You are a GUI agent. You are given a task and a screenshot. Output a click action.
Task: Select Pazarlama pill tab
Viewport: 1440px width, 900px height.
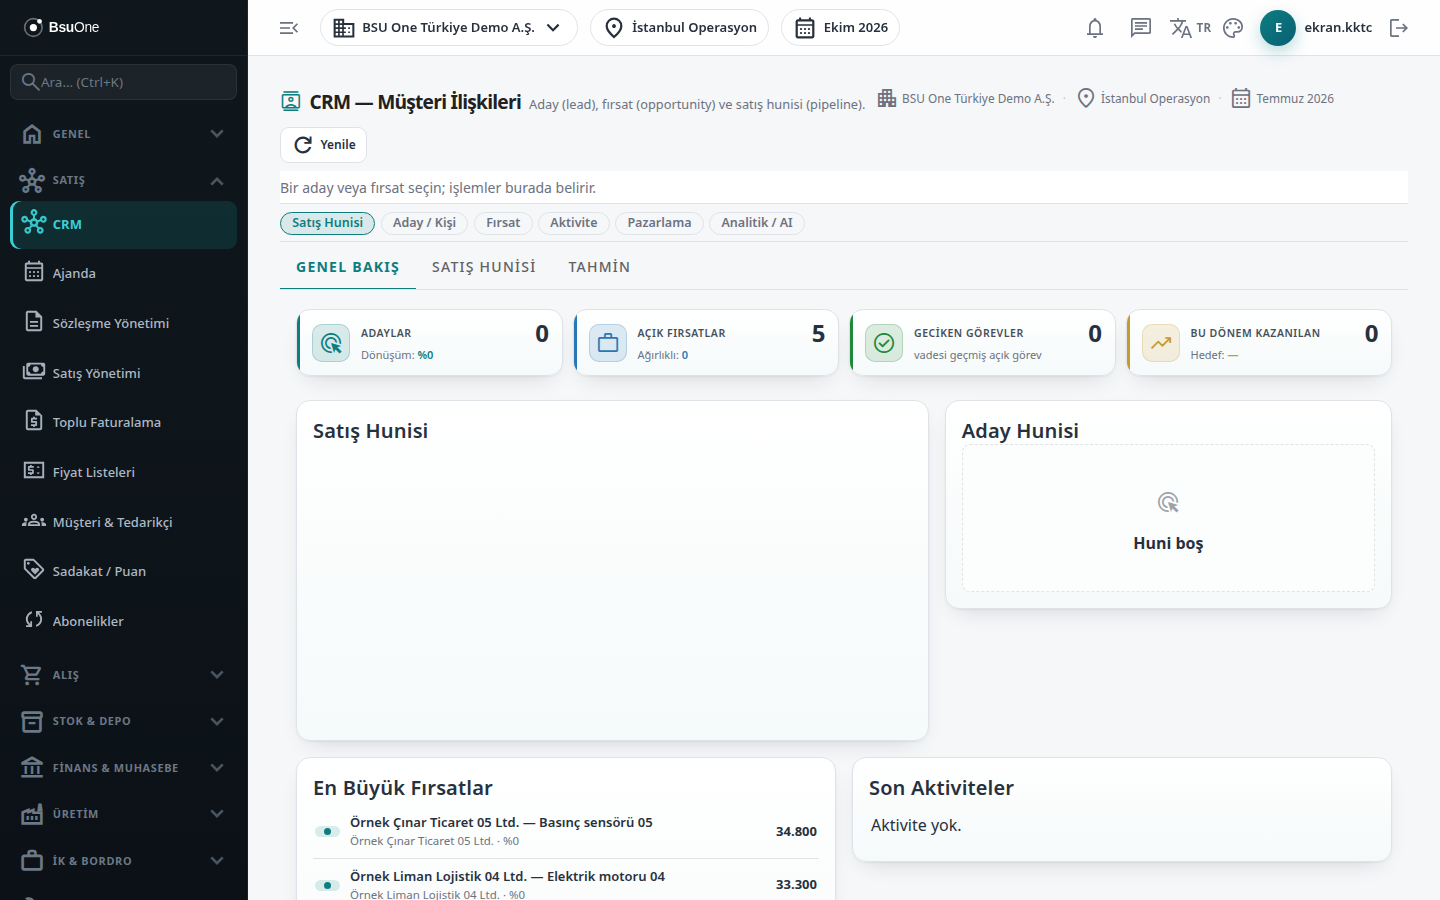pyautogui.click(x=659, y=223)
